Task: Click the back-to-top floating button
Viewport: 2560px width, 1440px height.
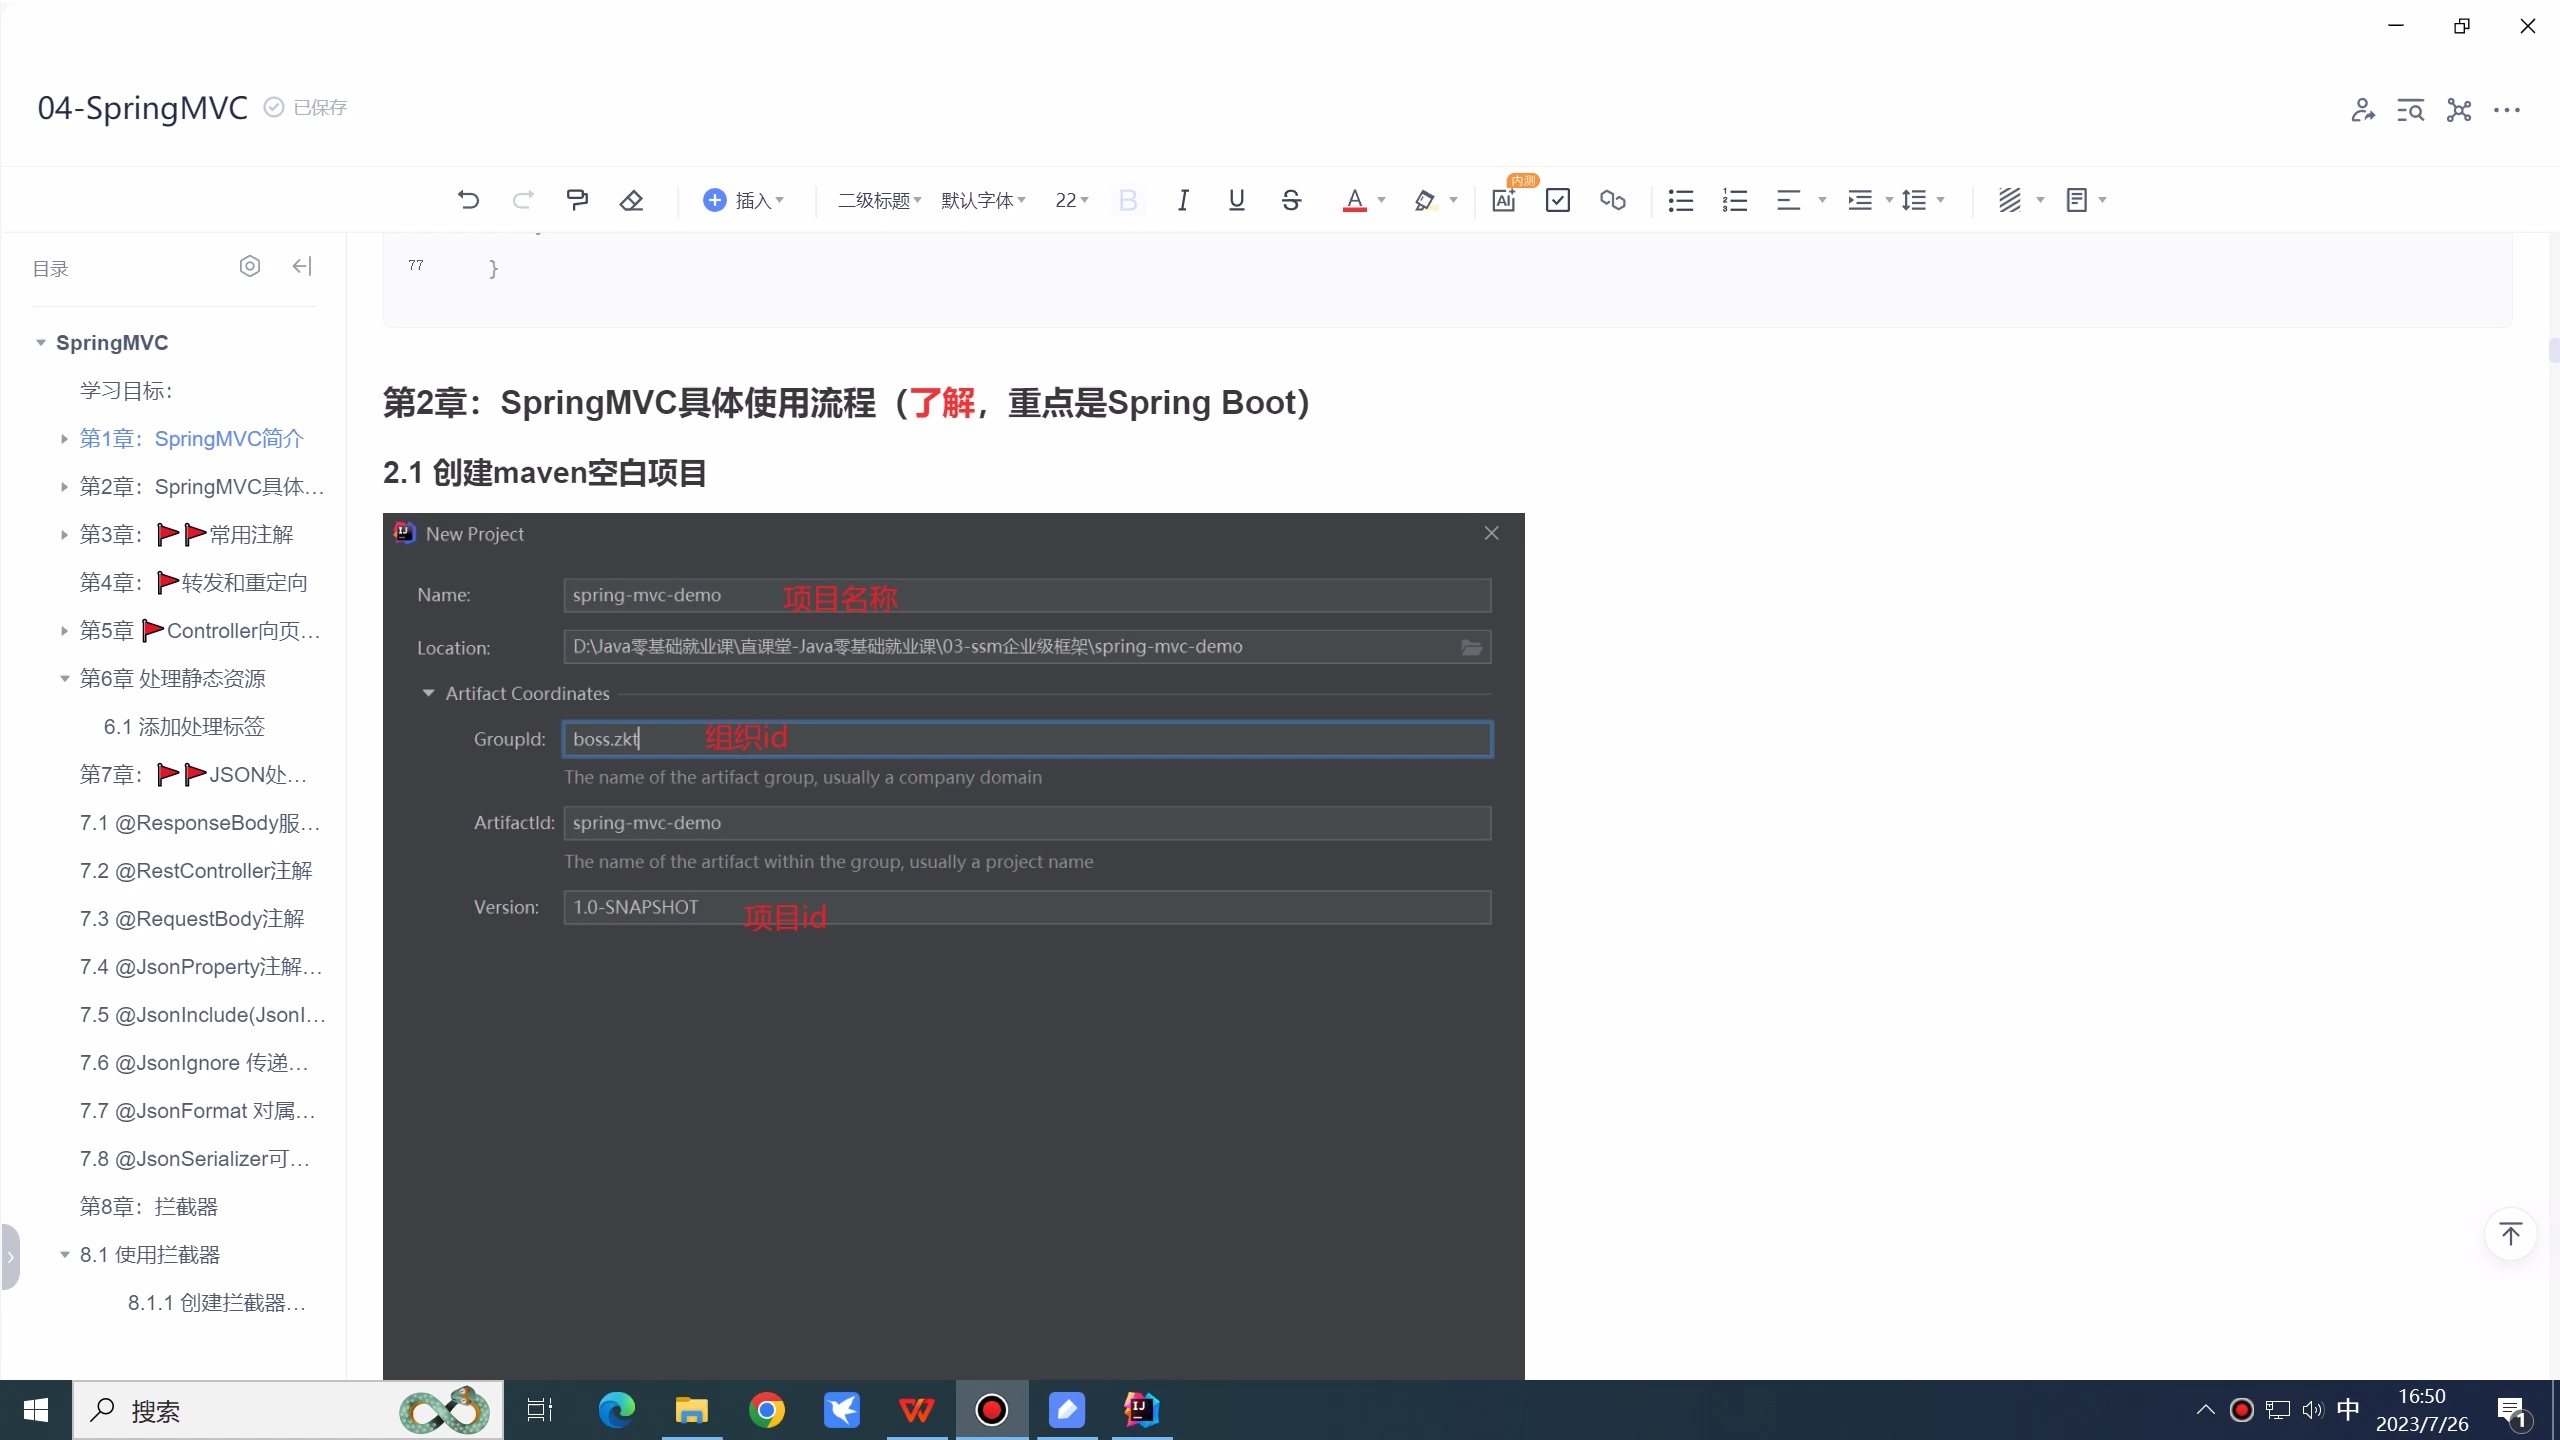Action: click(x=2511, y=1235)
